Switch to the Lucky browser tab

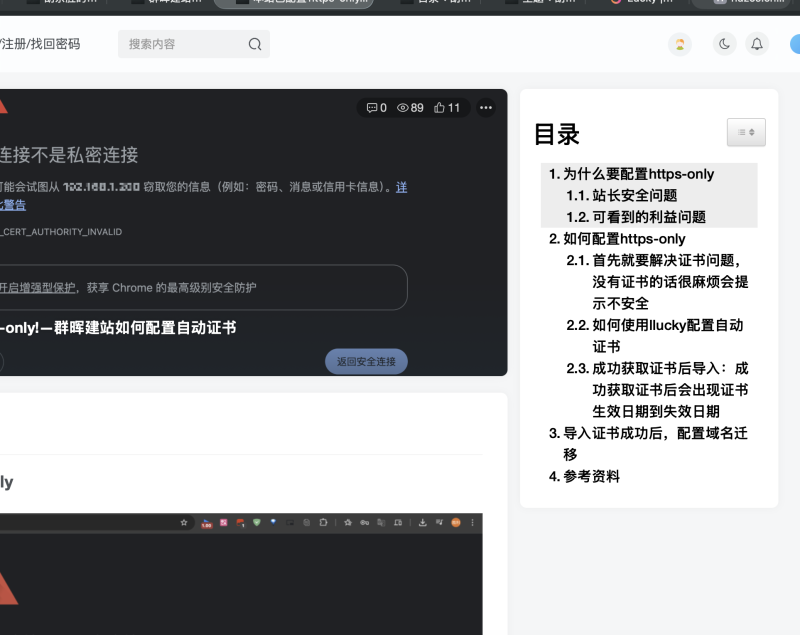(x=644, y=3)
